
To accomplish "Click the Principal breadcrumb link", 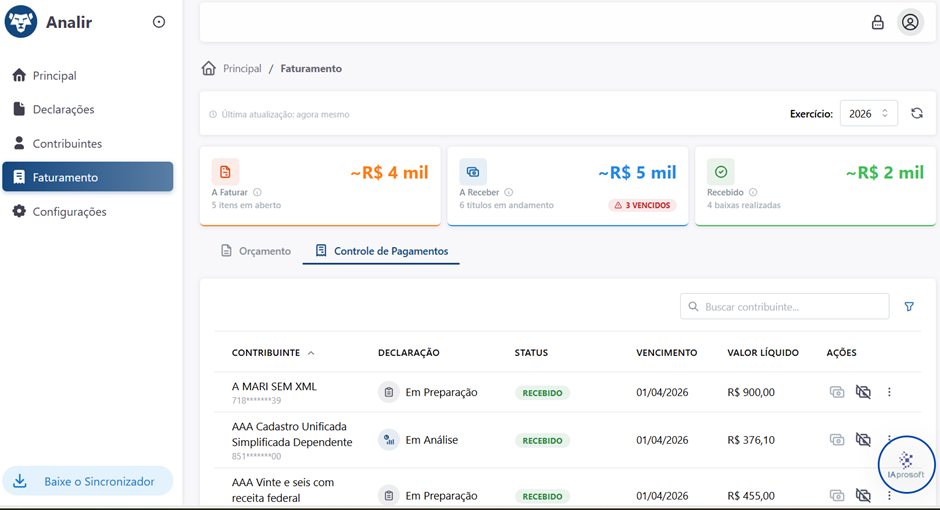I will tap(242, 68).
